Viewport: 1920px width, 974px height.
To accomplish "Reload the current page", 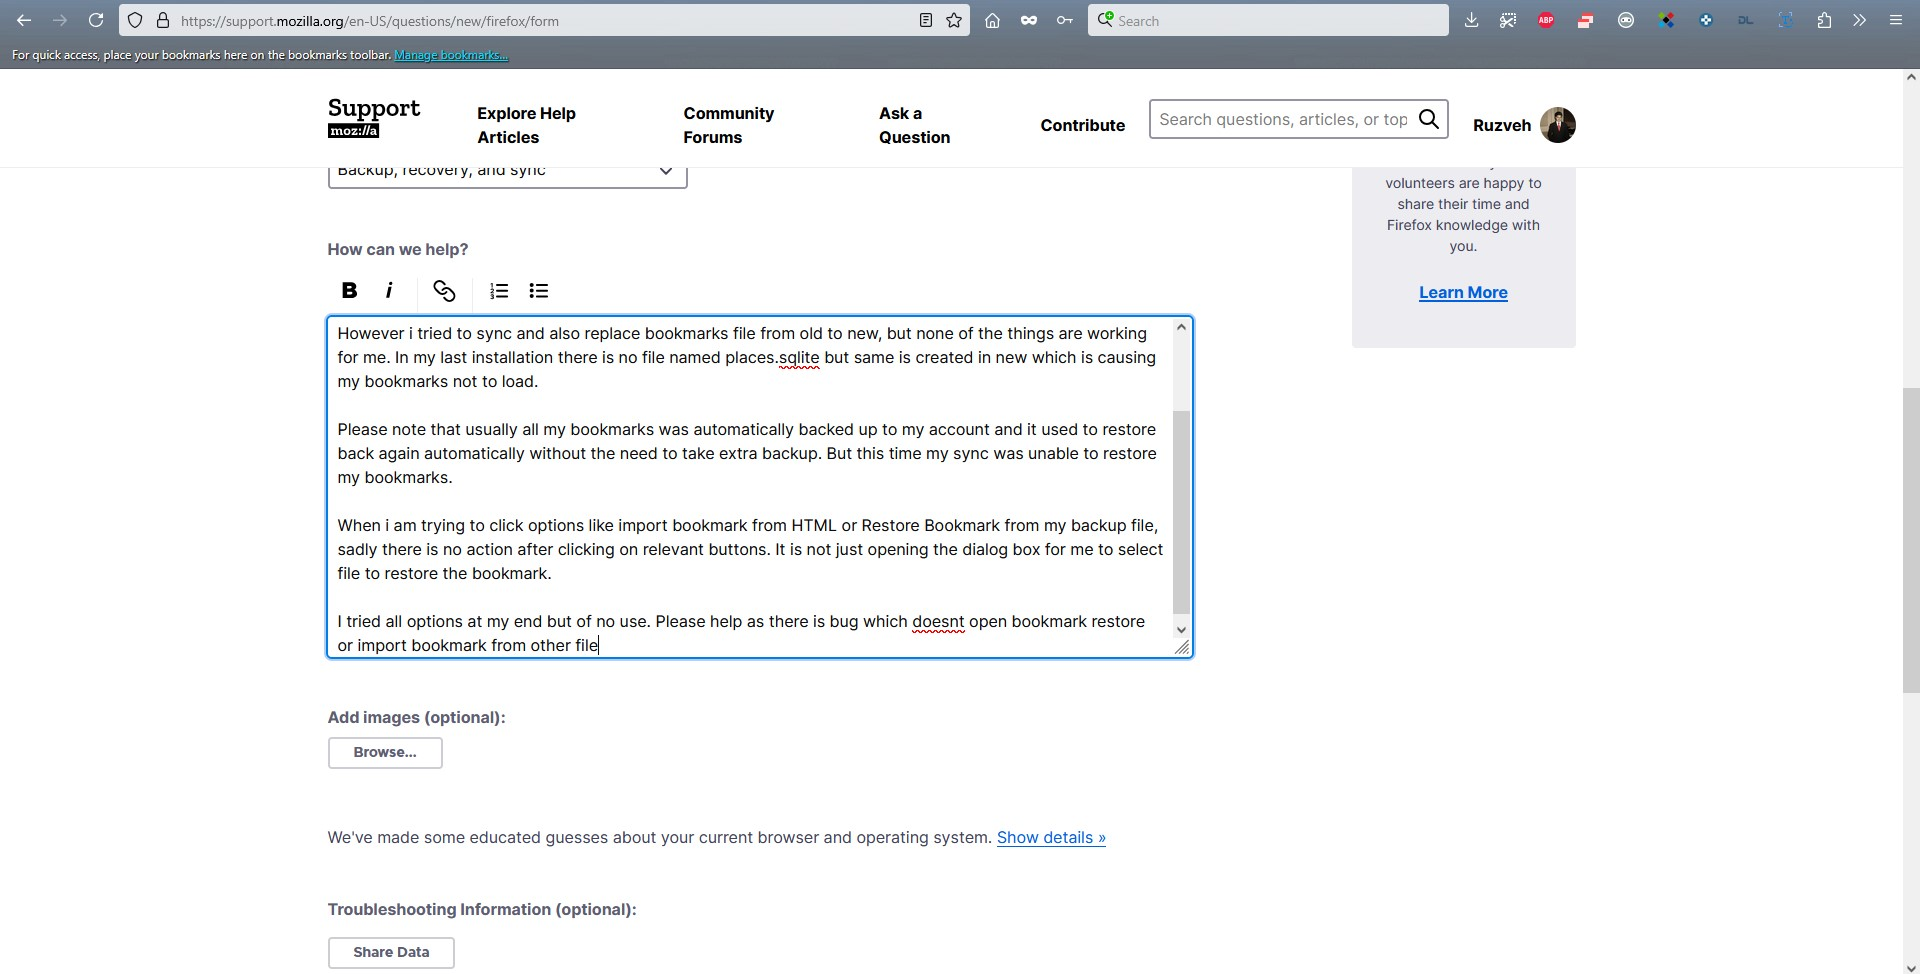I will (x=96, y=20).
